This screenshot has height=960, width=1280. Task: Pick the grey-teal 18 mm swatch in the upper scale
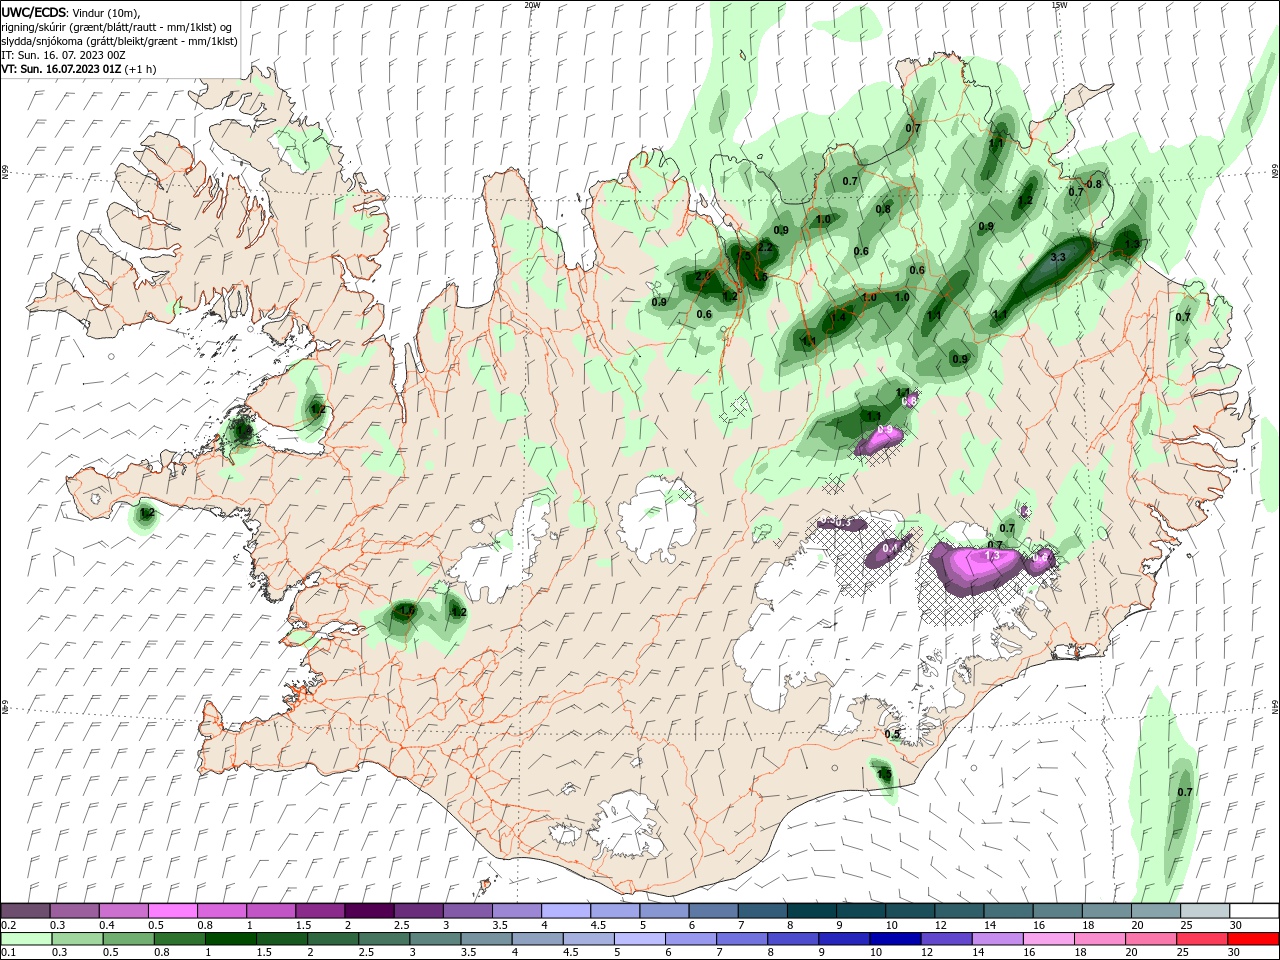click(1107, 911)
